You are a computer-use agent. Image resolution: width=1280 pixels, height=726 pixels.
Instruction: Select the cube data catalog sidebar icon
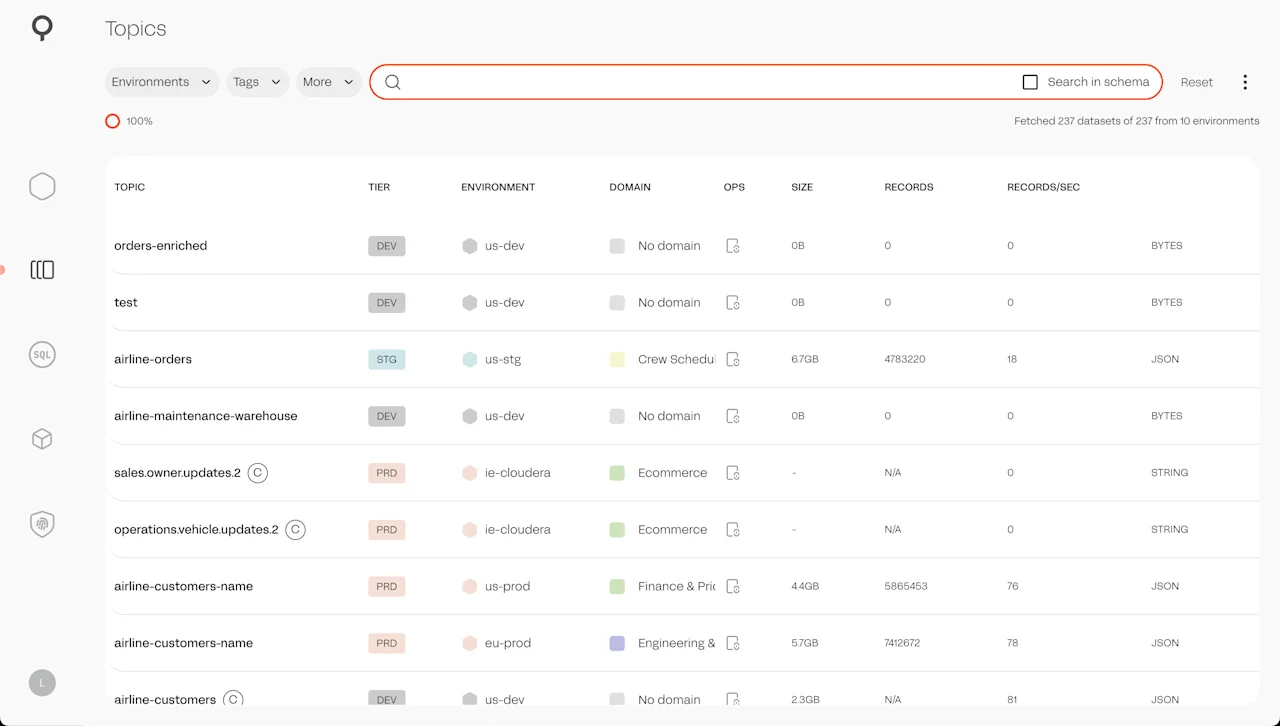pyautogui.click(x=42, y=439)
